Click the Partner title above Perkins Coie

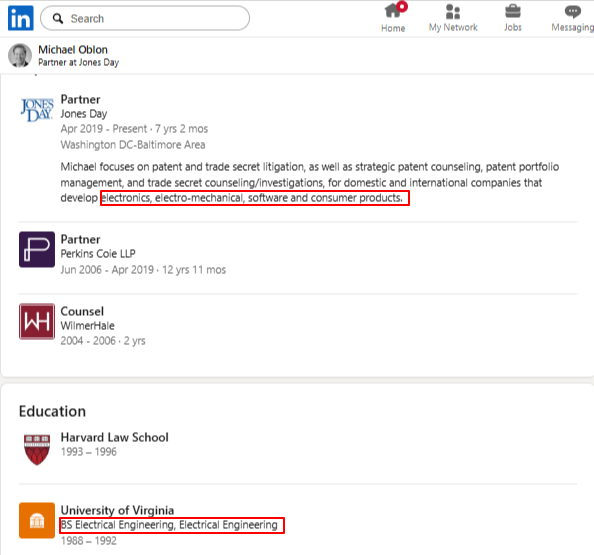(80, 239)
